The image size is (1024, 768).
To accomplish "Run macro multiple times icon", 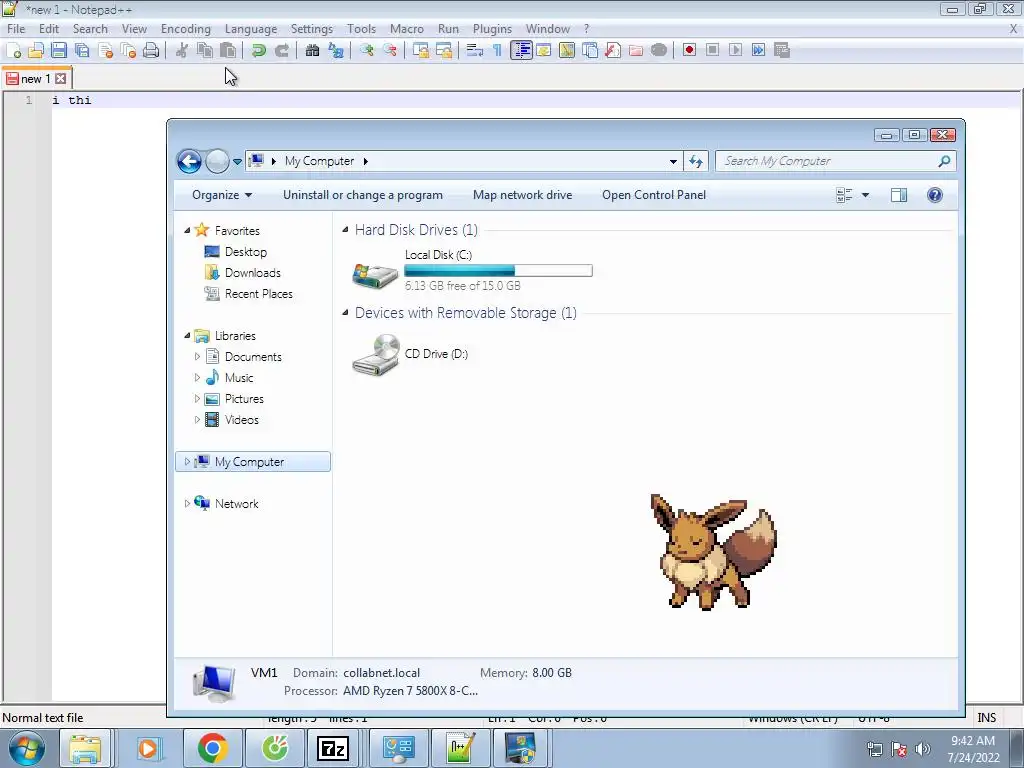I will pyautogui.click(x=758, y=50).
